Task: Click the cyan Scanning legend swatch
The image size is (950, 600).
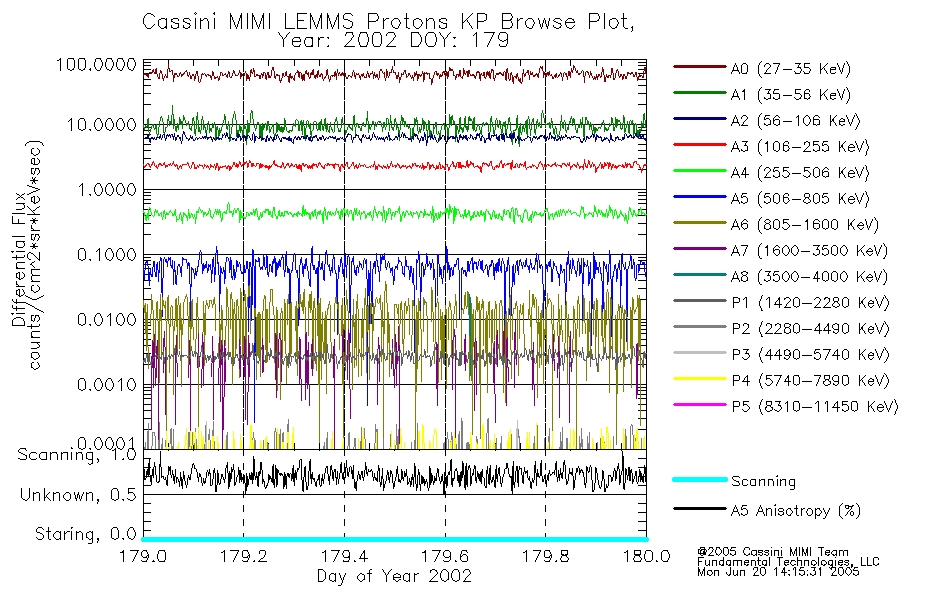Action: 700,479
